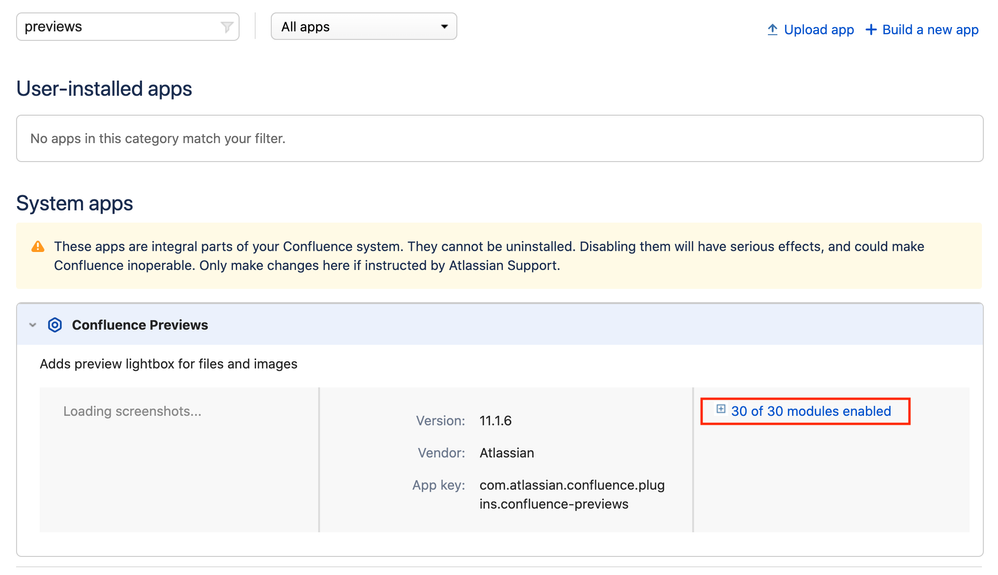Screen dimensions: 998x575
Task: Click the upload arrow icon
Action: tap(772, 29)
